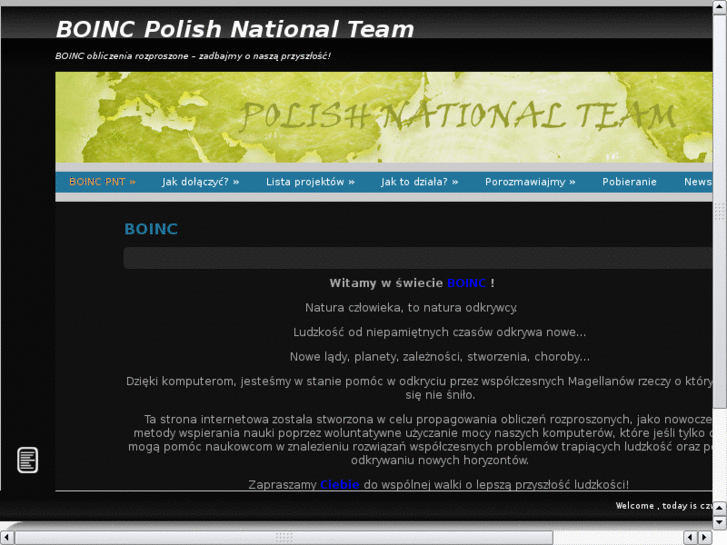Open the BOINC PNT menu
727x545 pixels.
[x=102, y=182]
